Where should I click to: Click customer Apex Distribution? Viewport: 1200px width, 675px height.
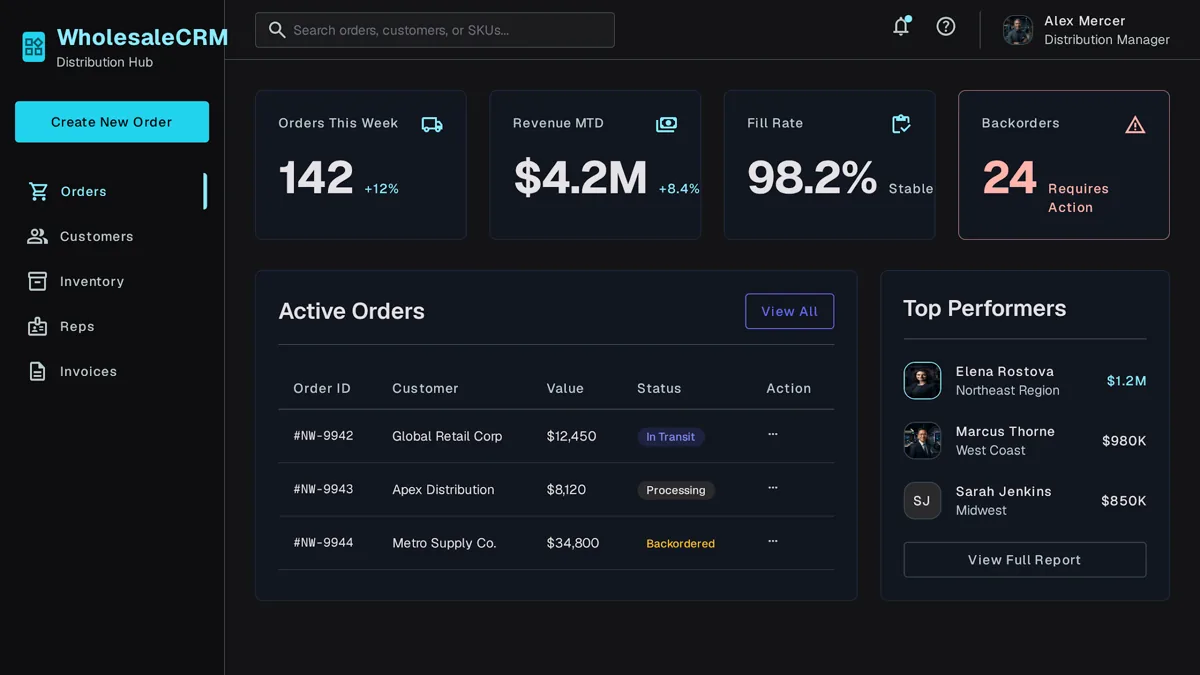click(443, 490)
